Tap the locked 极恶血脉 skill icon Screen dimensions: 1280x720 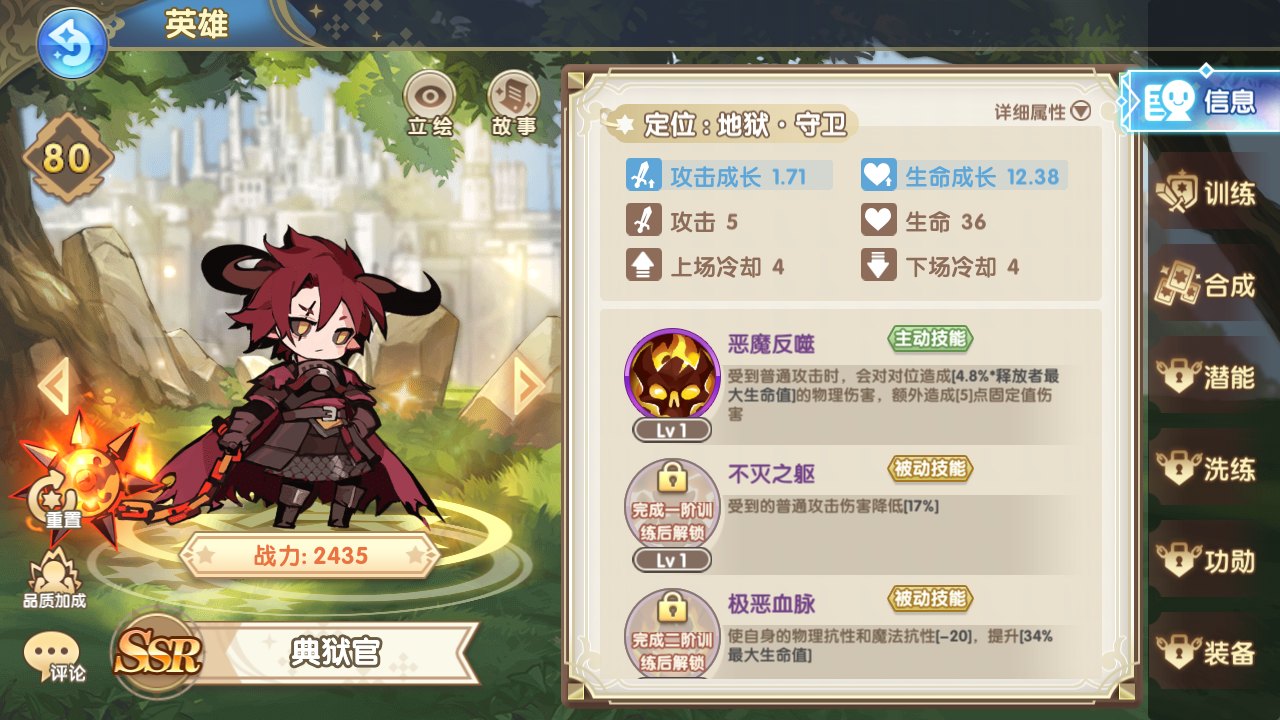[672, 634]
